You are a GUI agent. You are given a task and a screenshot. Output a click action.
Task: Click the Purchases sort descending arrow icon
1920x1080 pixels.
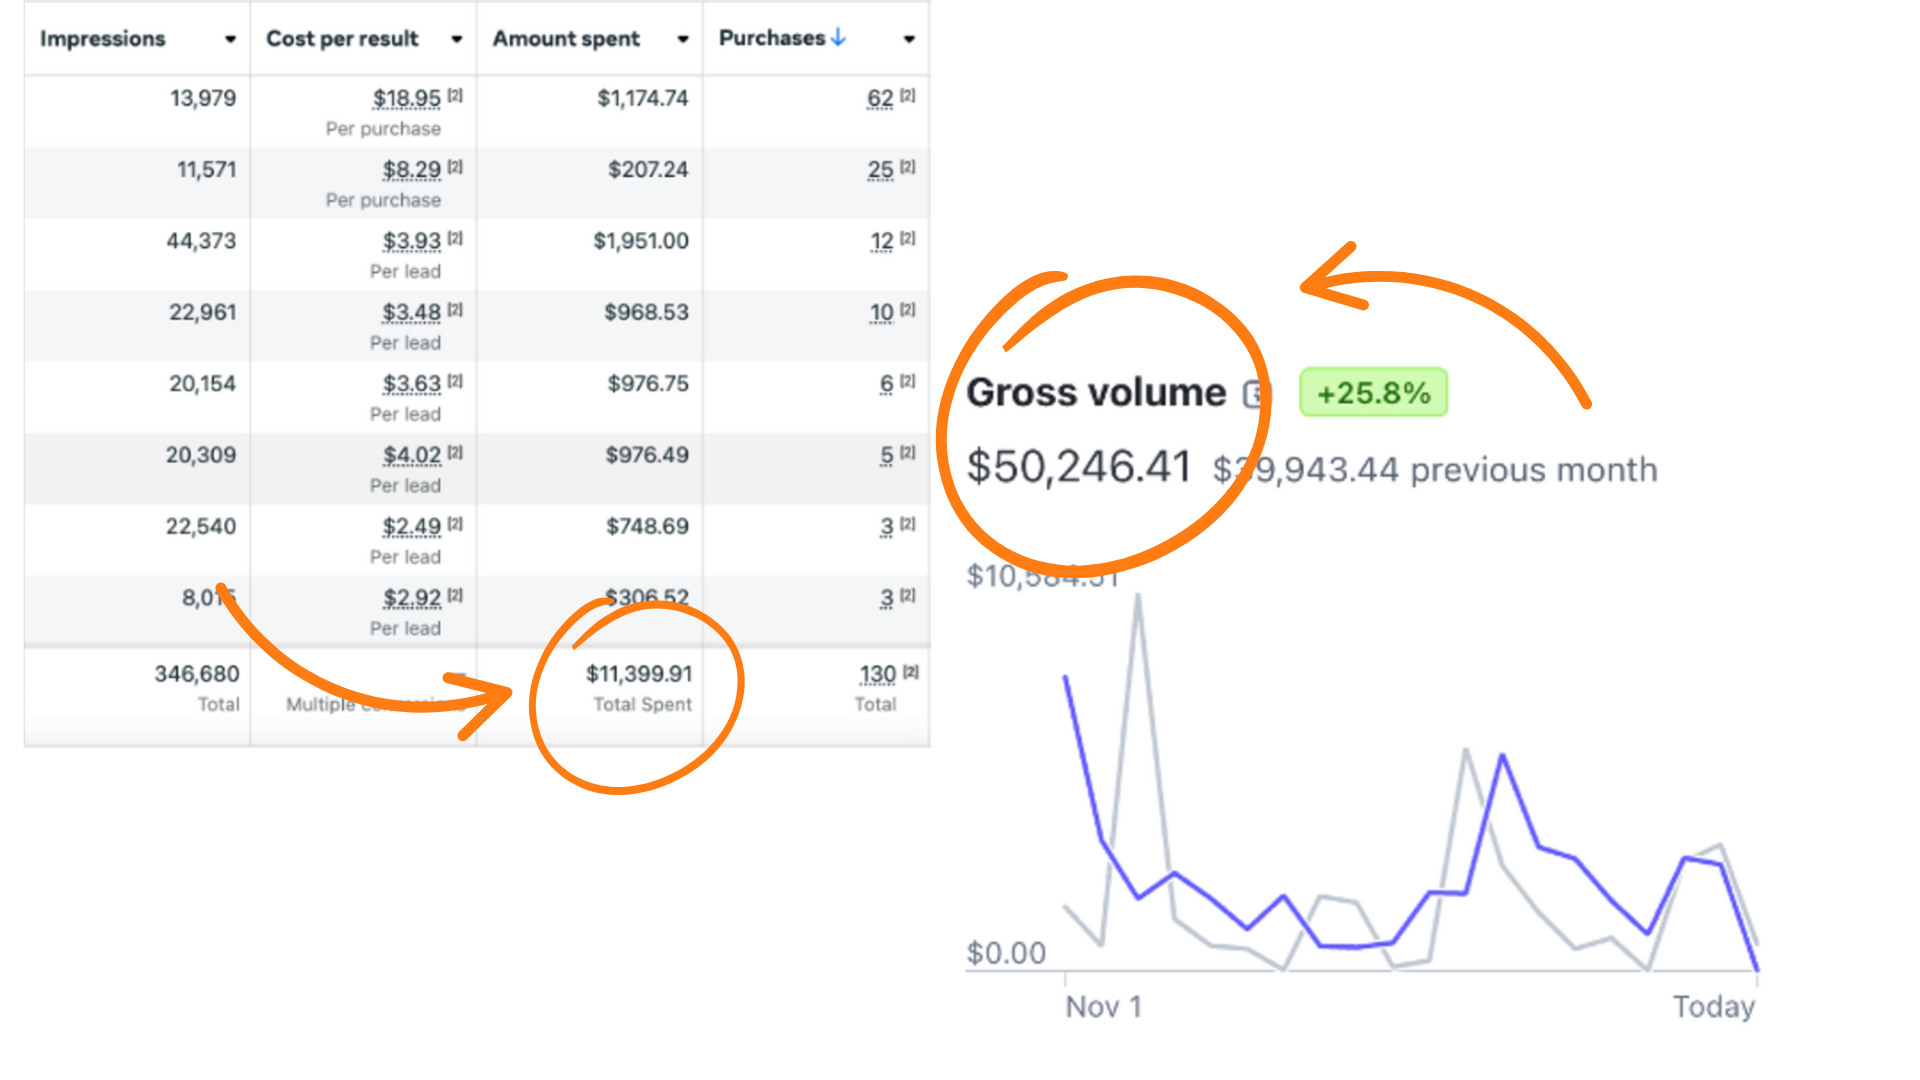click(x=838, y=38)
